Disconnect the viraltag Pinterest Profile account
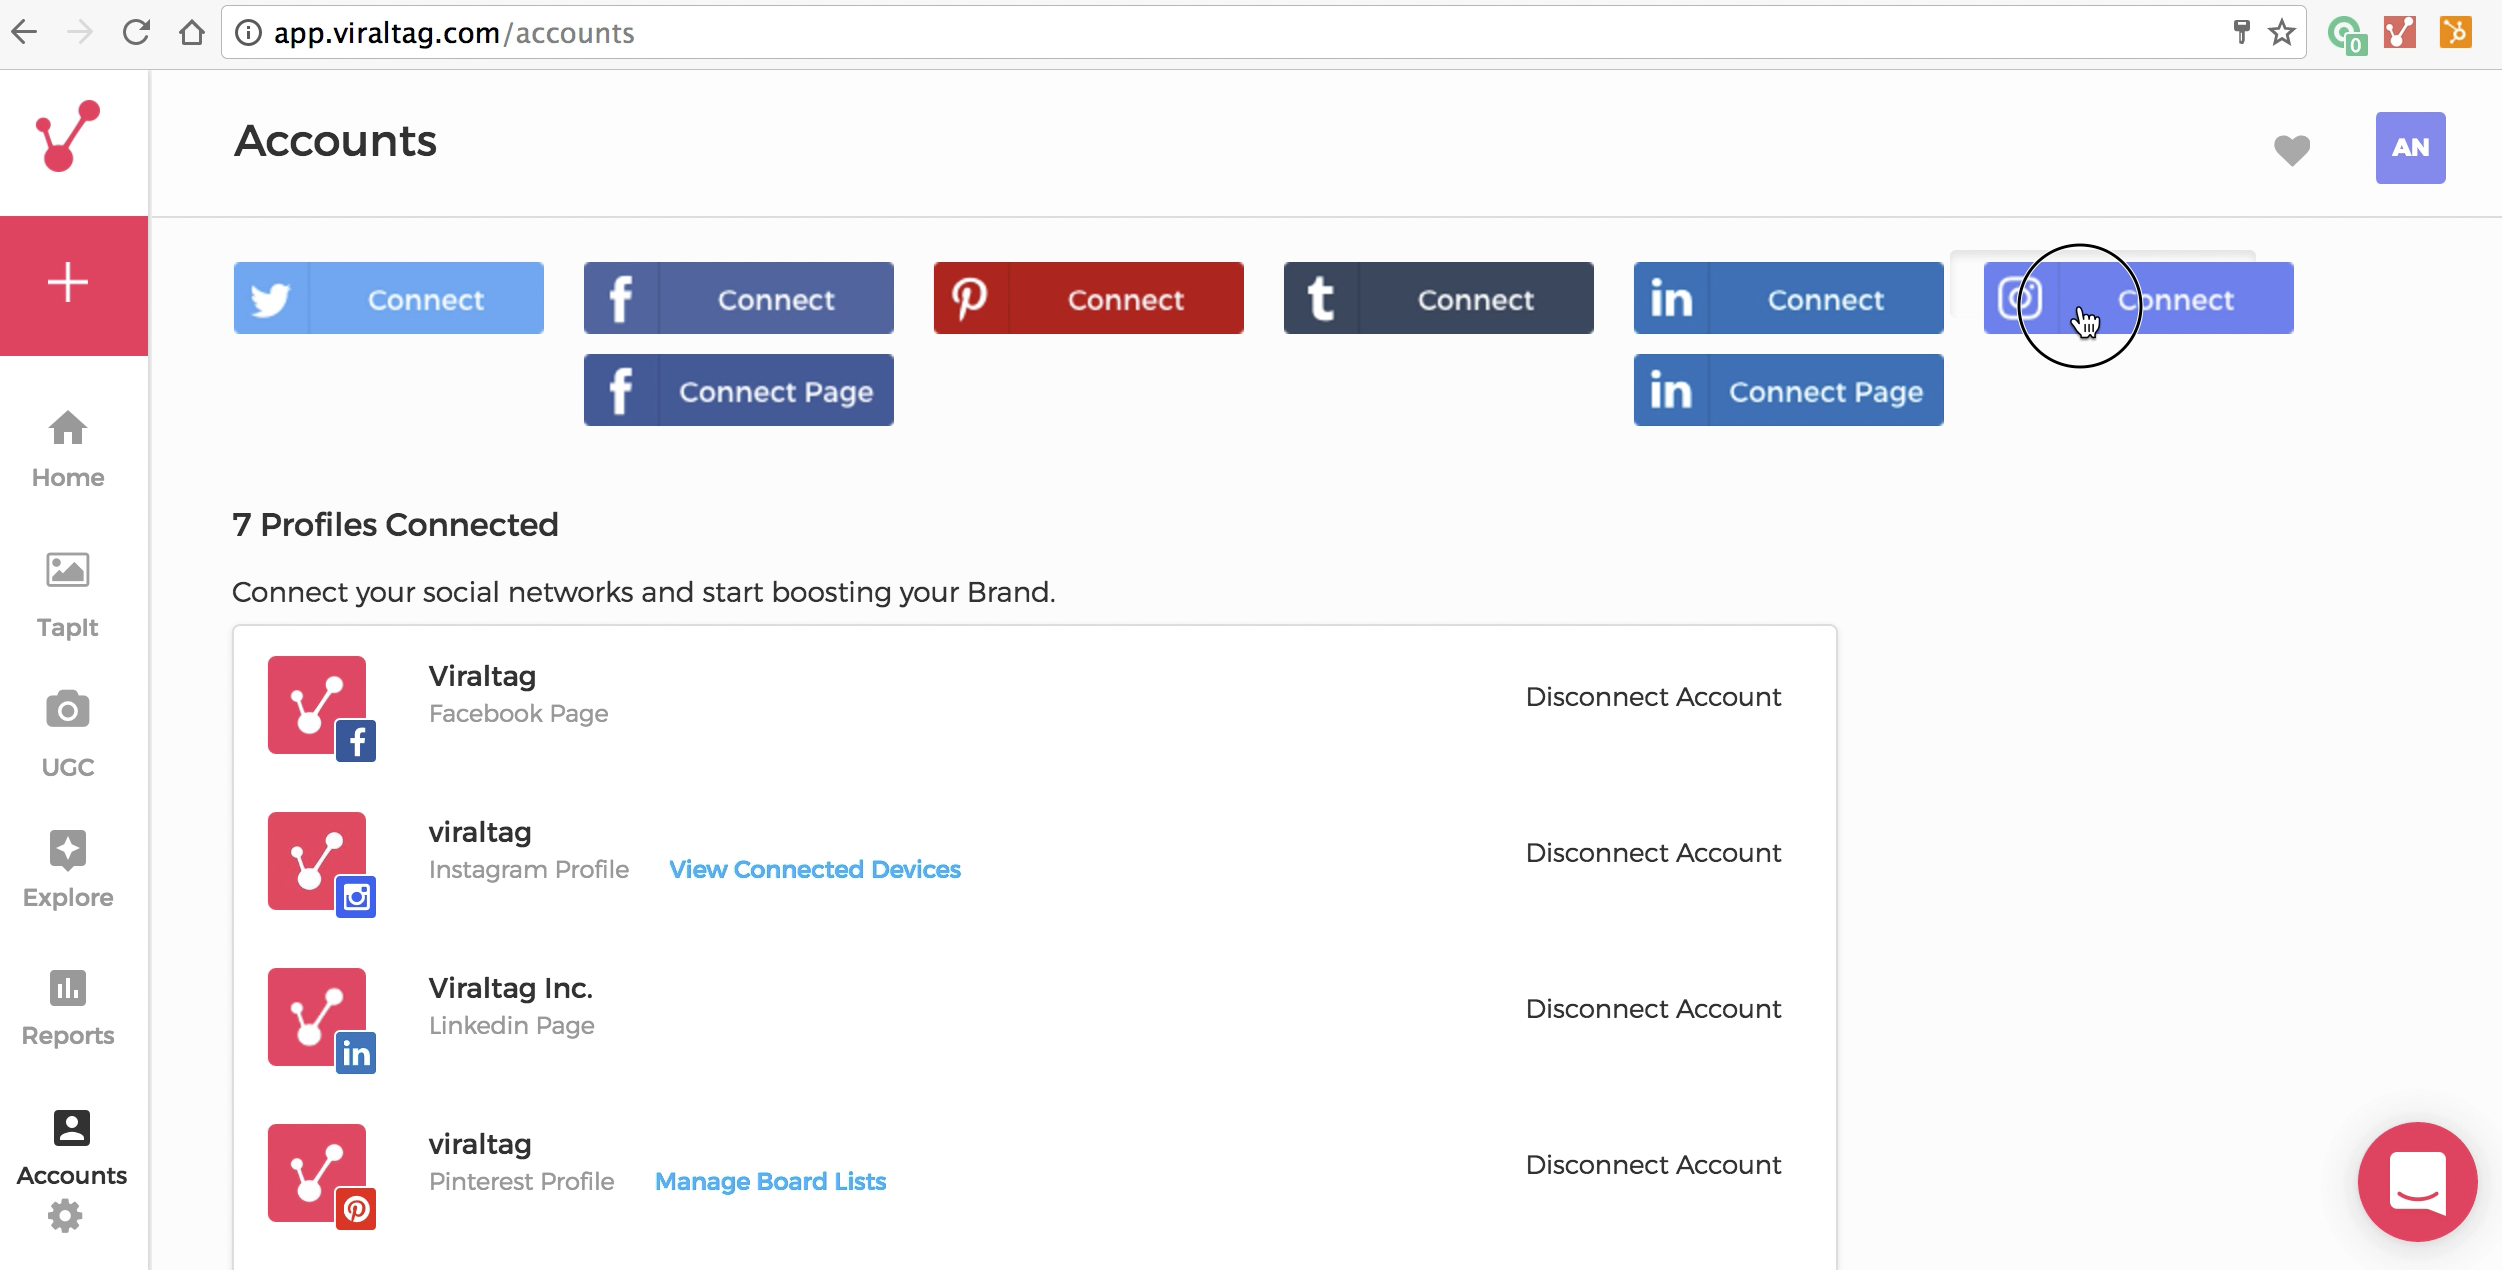 pos(1653,1165)
